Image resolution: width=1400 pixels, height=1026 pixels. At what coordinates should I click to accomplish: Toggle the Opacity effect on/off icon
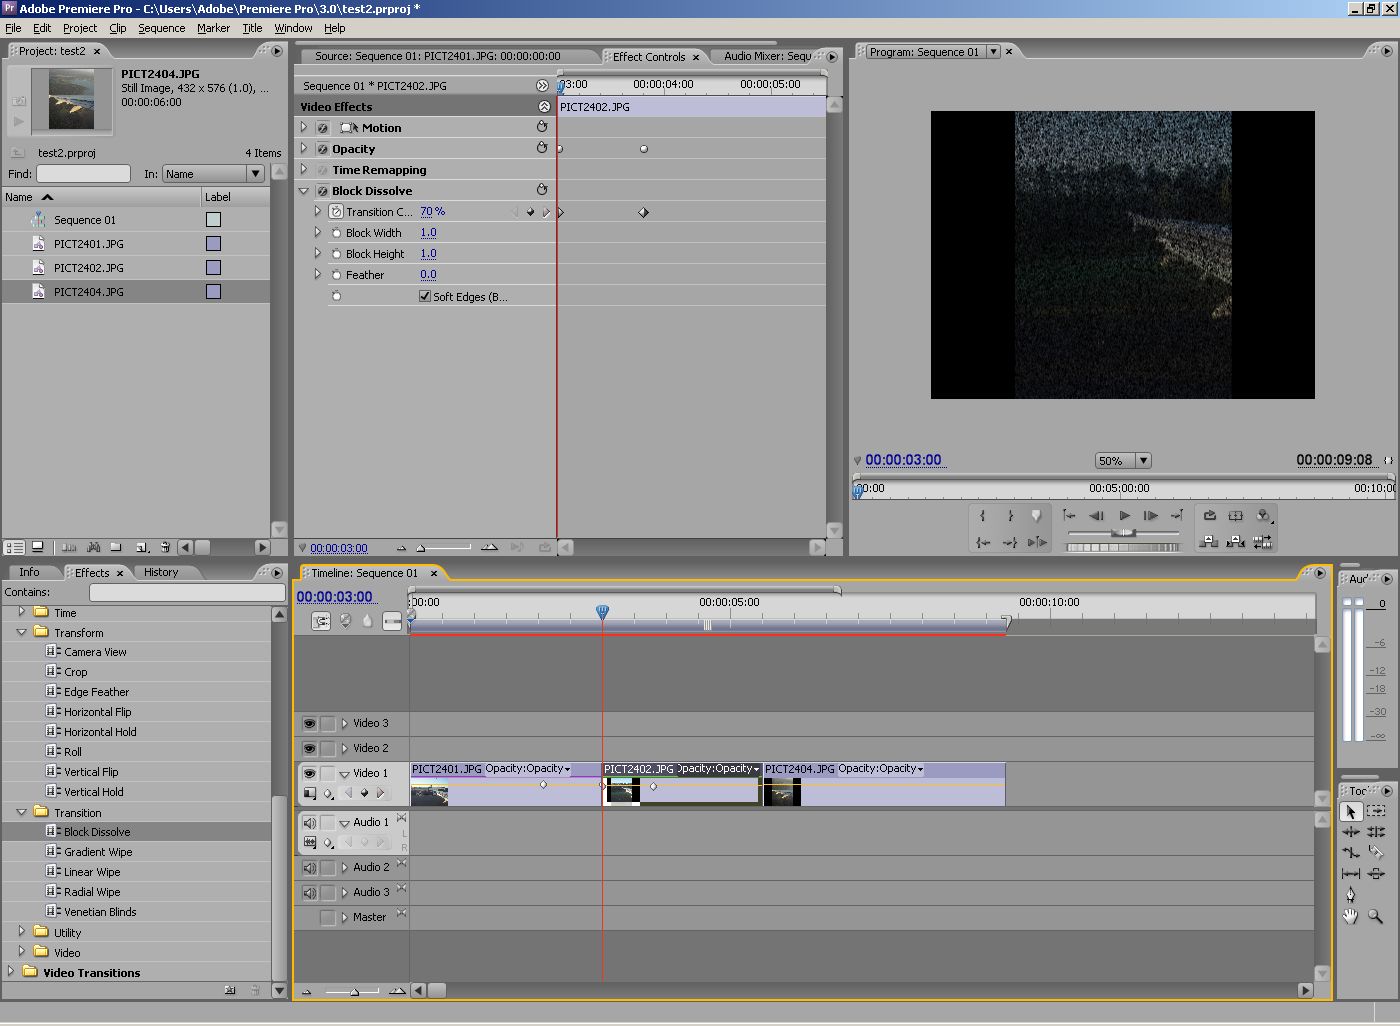pos(323,149)
